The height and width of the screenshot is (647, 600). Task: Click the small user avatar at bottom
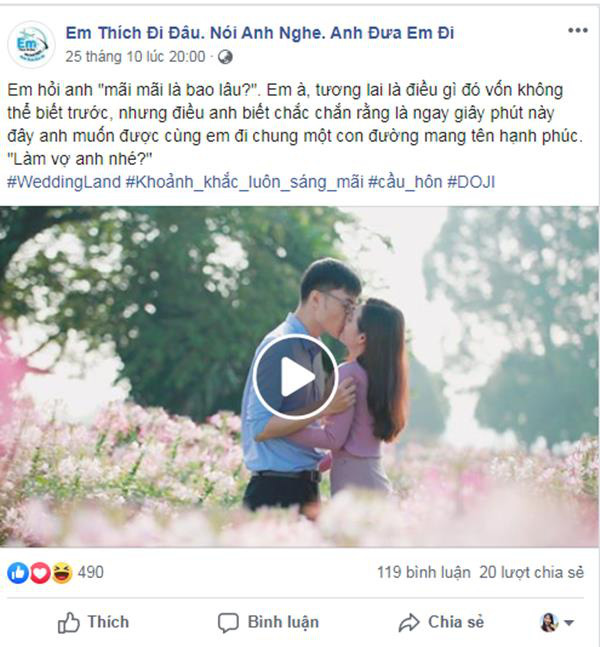coord(549,622)
